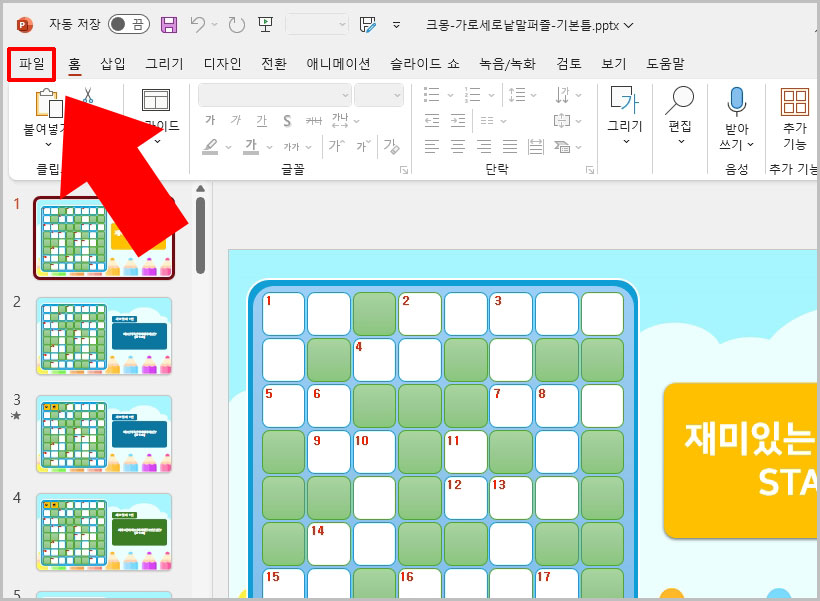This screenshot has height=601, width=820.
Task: Click the Add-ins grid icon
Action: coord(795,101)
